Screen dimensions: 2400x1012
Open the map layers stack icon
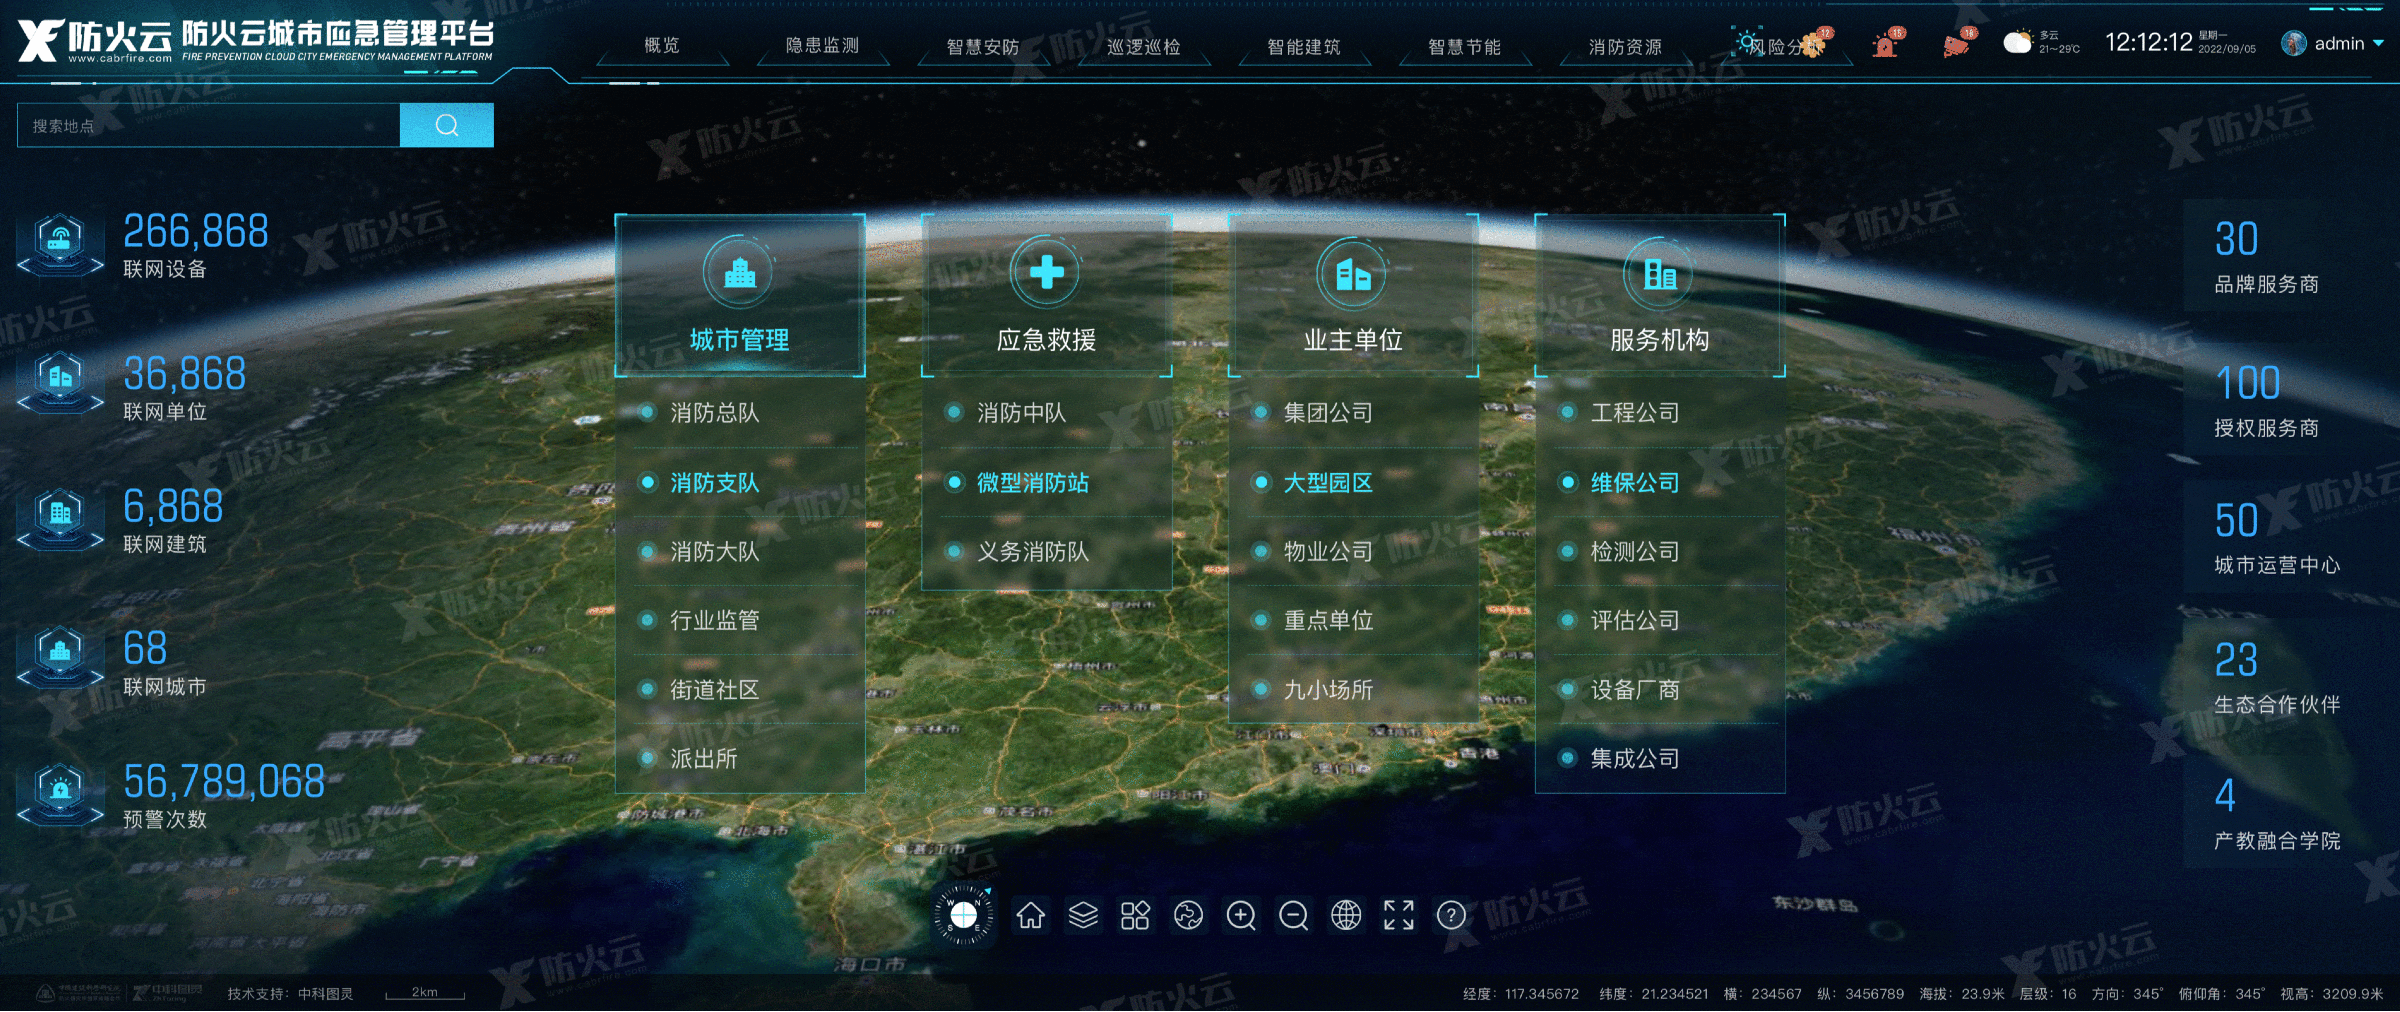1083,915
